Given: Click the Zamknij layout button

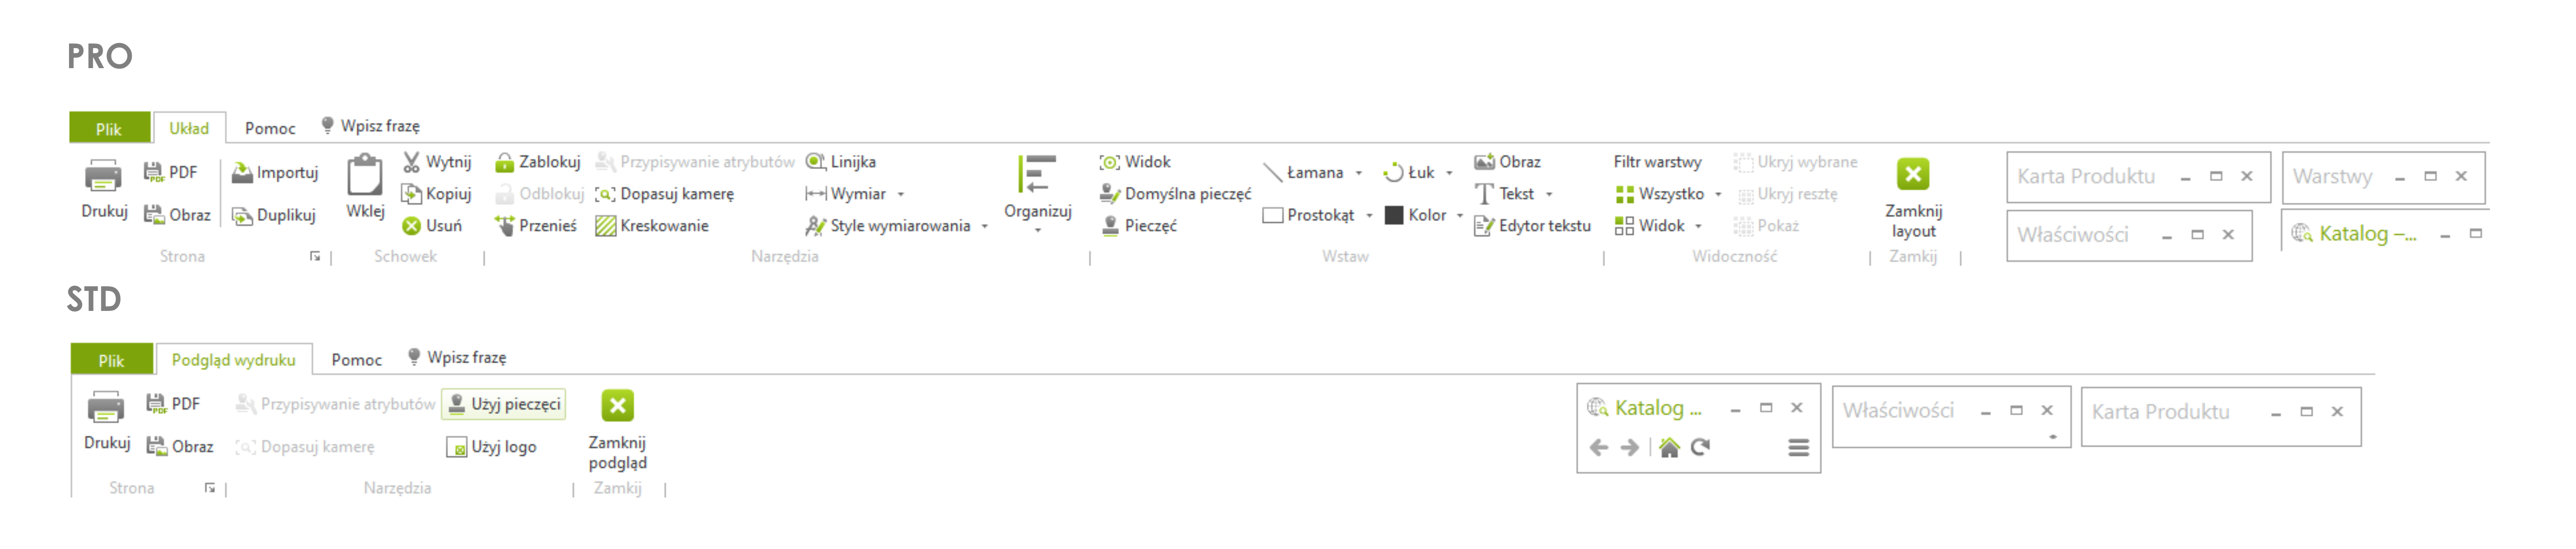Looking at the screenshot, I should click(1913, 198).
